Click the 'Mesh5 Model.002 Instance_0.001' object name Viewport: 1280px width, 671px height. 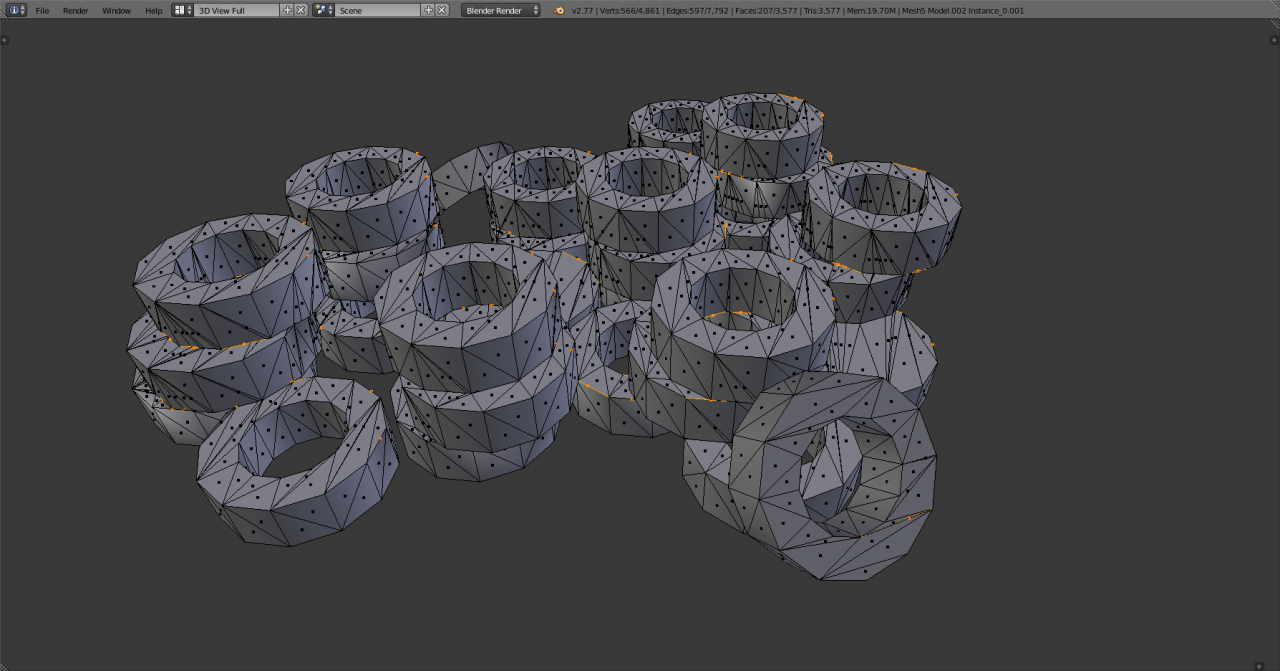[x=963, y=10]
